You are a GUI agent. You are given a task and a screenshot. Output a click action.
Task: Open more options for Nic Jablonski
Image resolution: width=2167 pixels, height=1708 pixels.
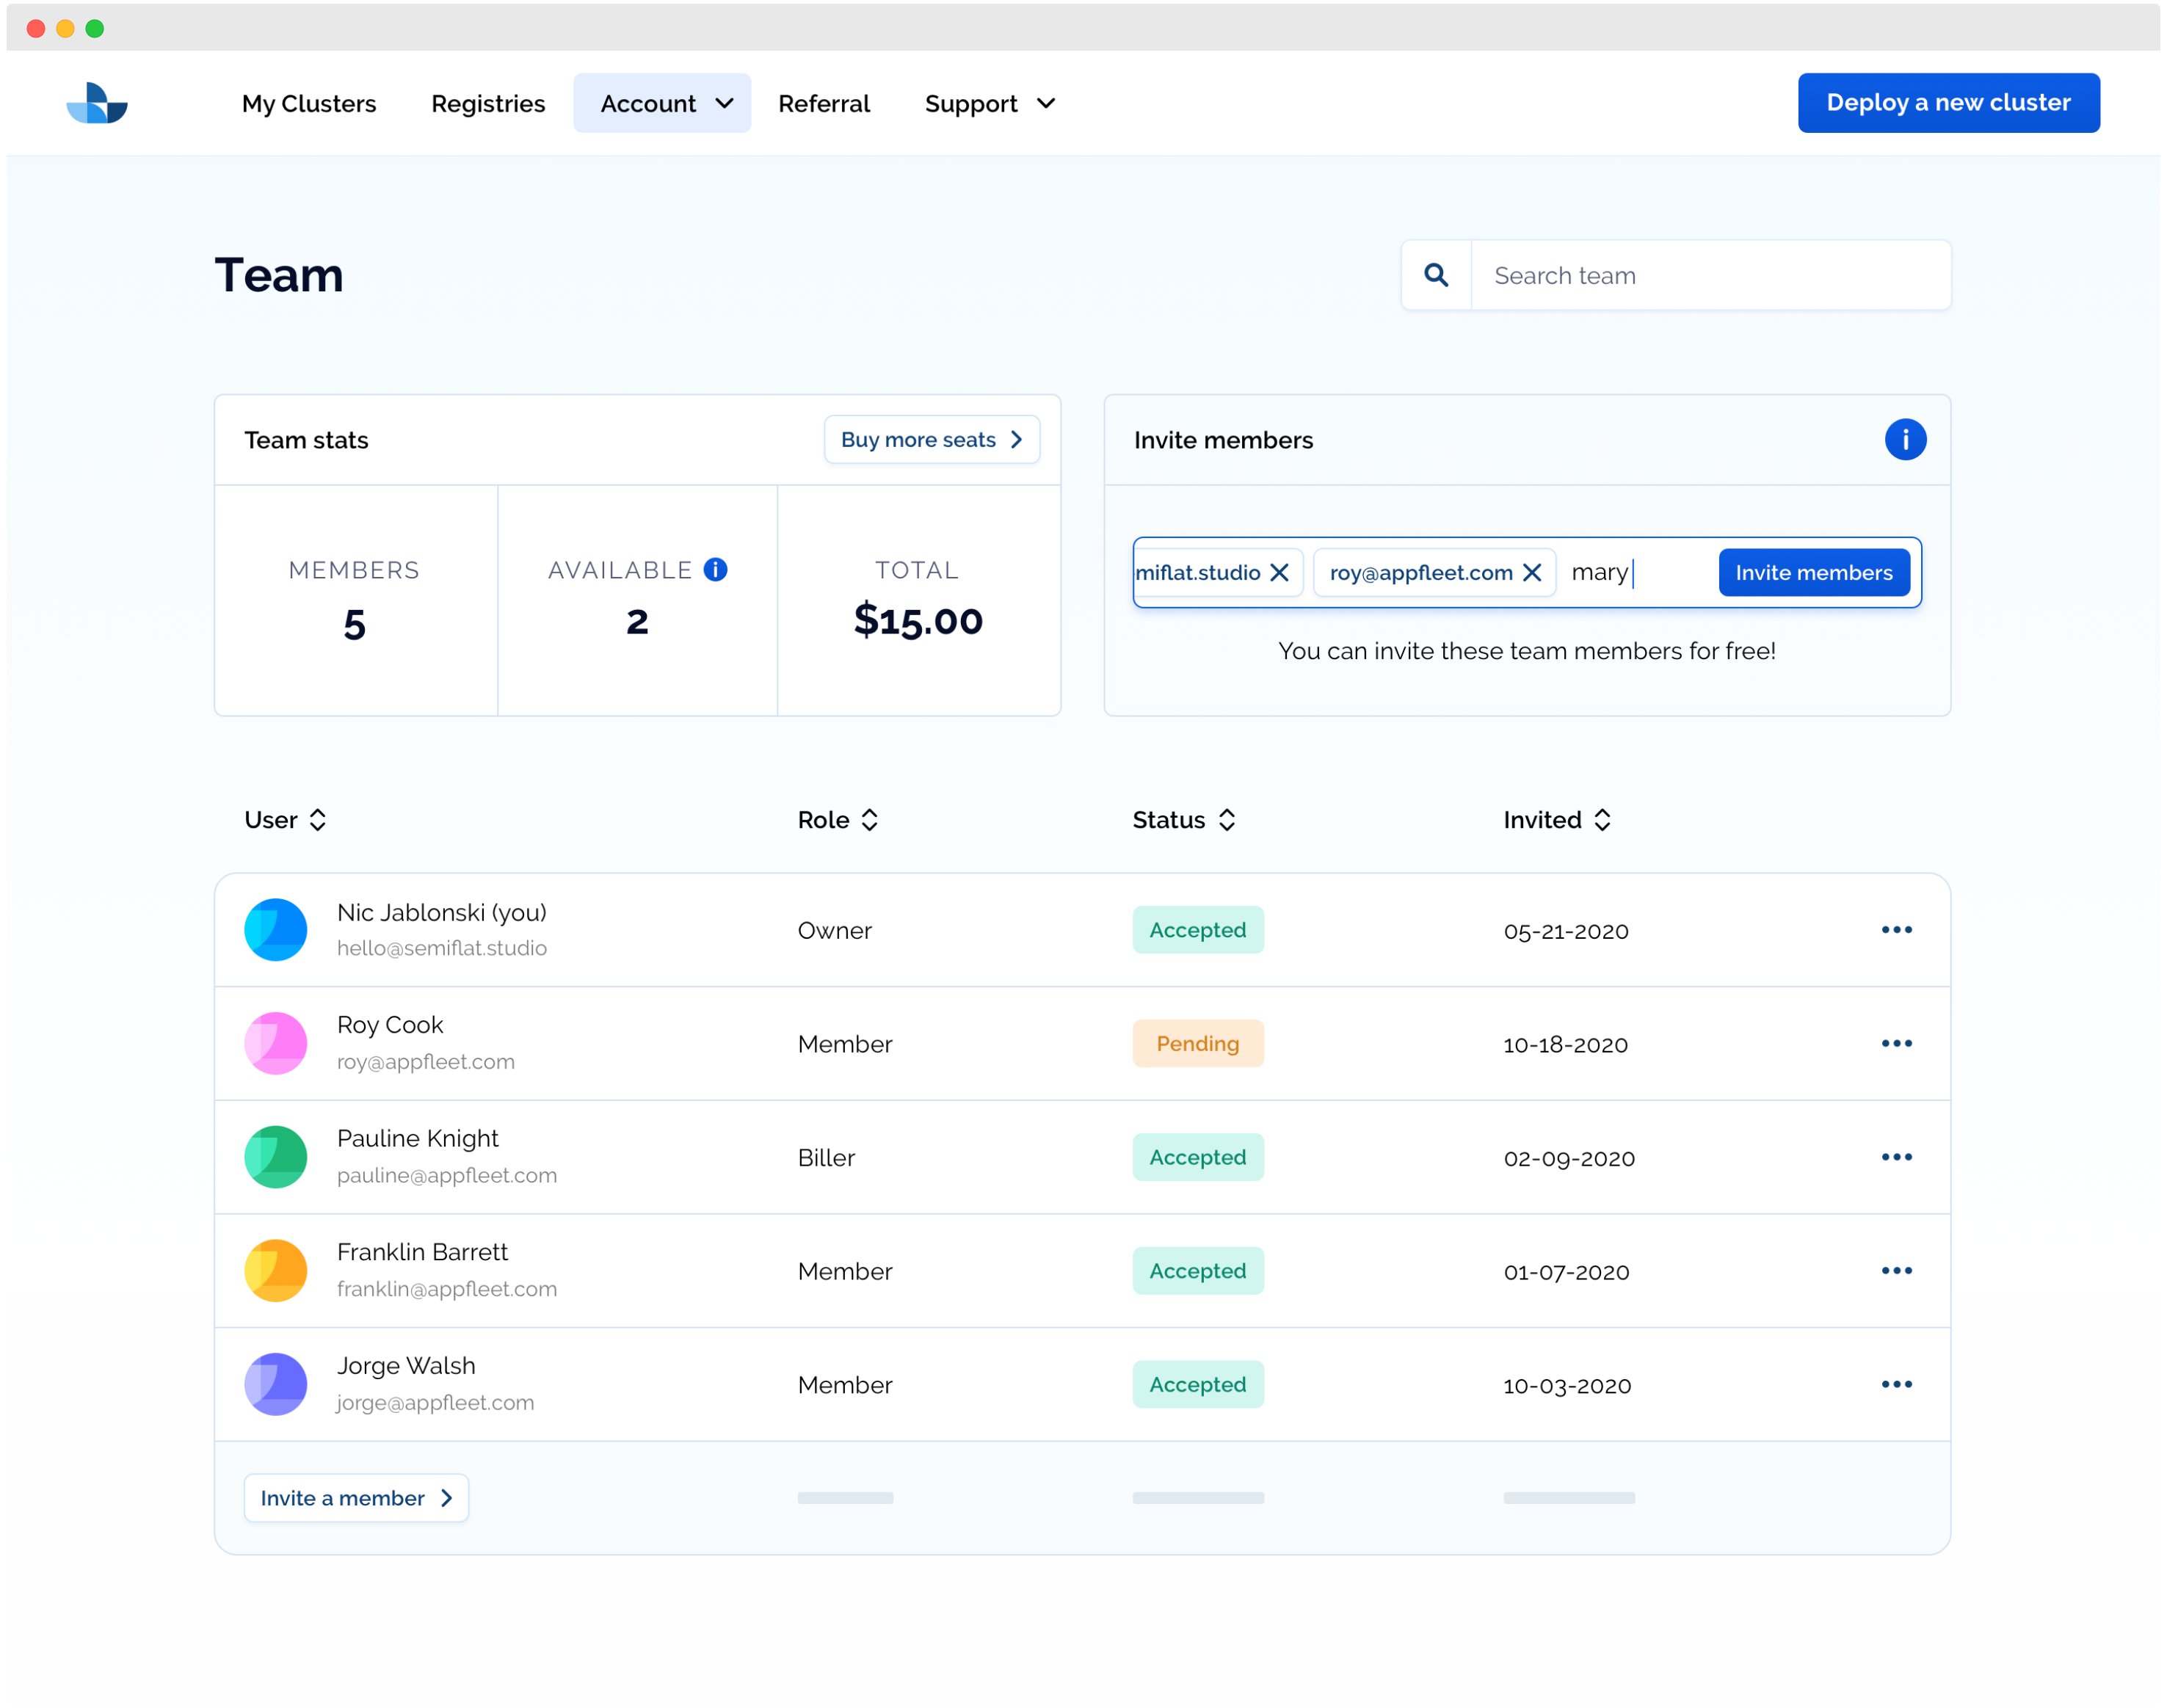point(1895,930)
